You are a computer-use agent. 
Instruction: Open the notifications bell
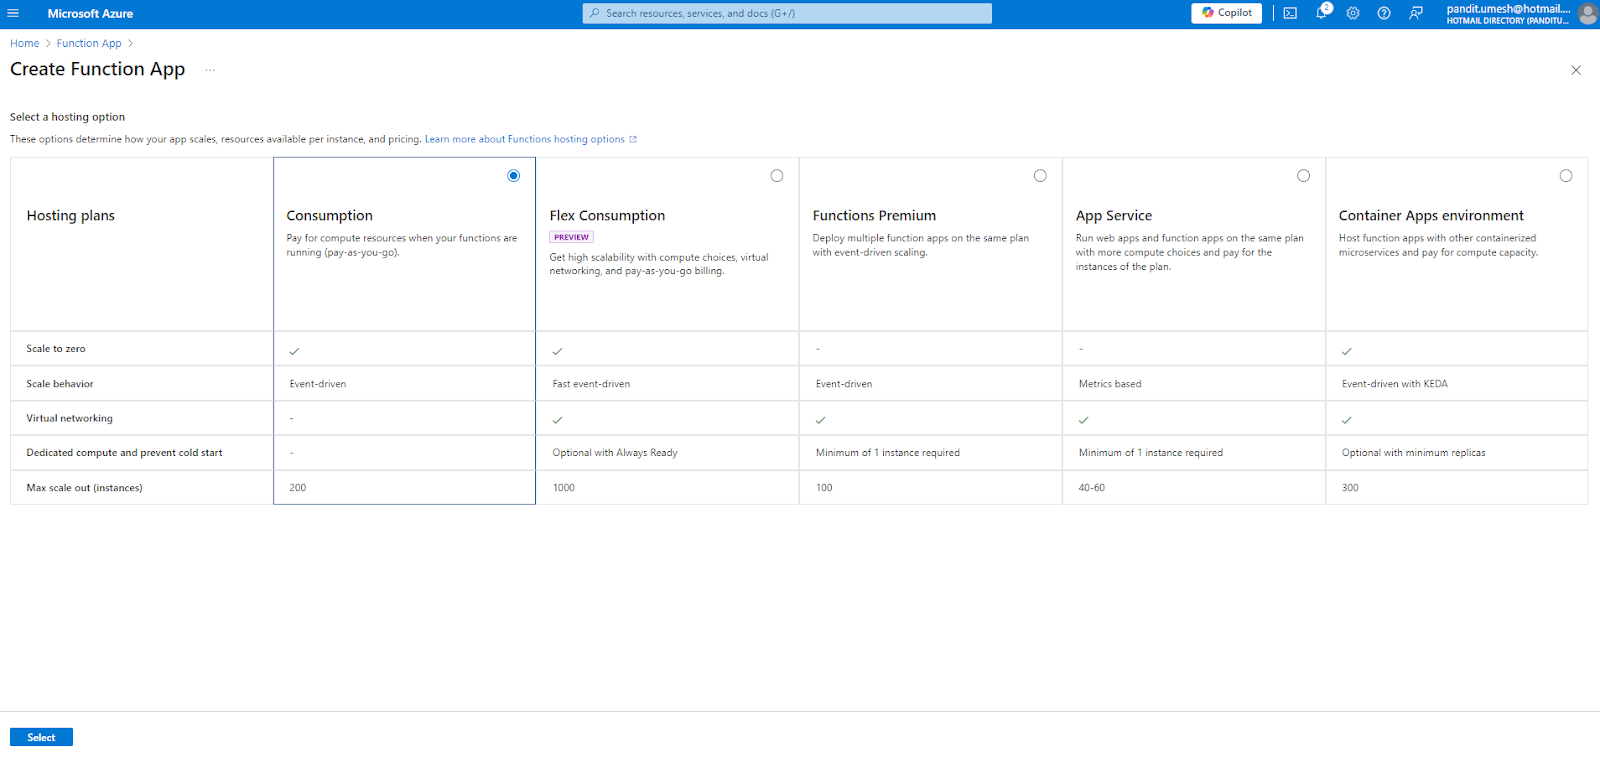[1322, 13]
